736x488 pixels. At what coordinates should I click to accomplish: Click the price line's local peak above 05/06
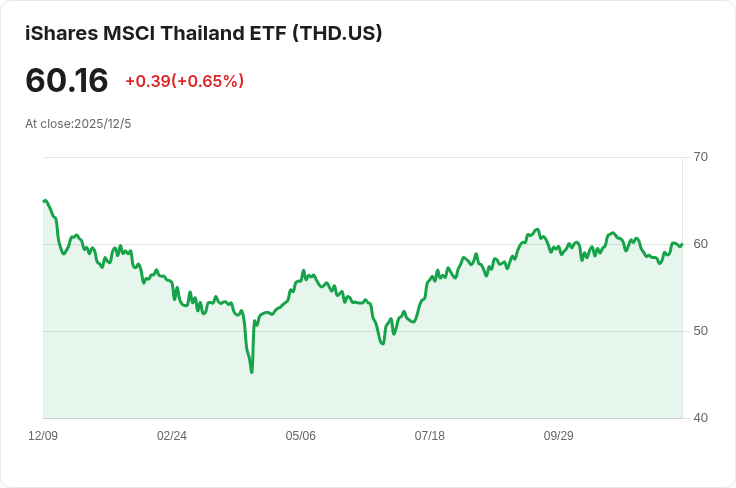click(303, 271)
